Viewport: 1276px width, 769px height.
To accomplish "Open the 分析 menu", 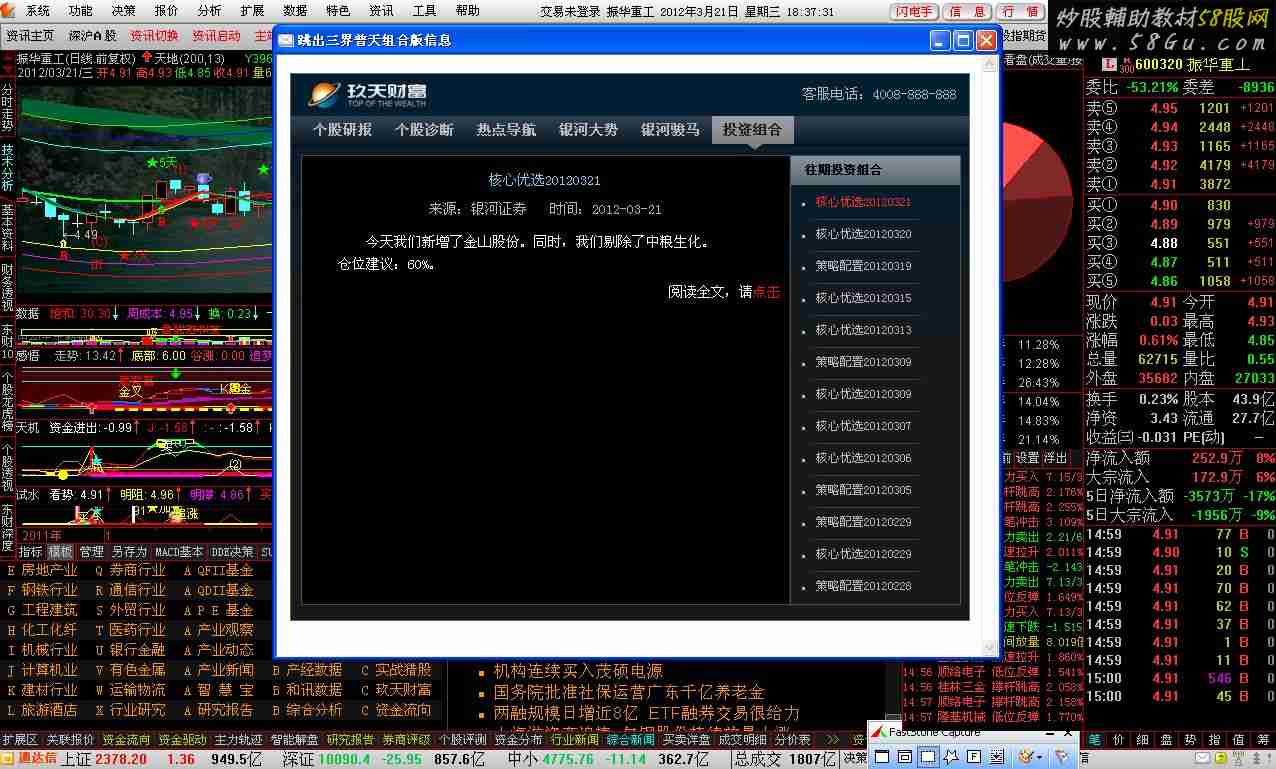I will click(x=210, y=11).
